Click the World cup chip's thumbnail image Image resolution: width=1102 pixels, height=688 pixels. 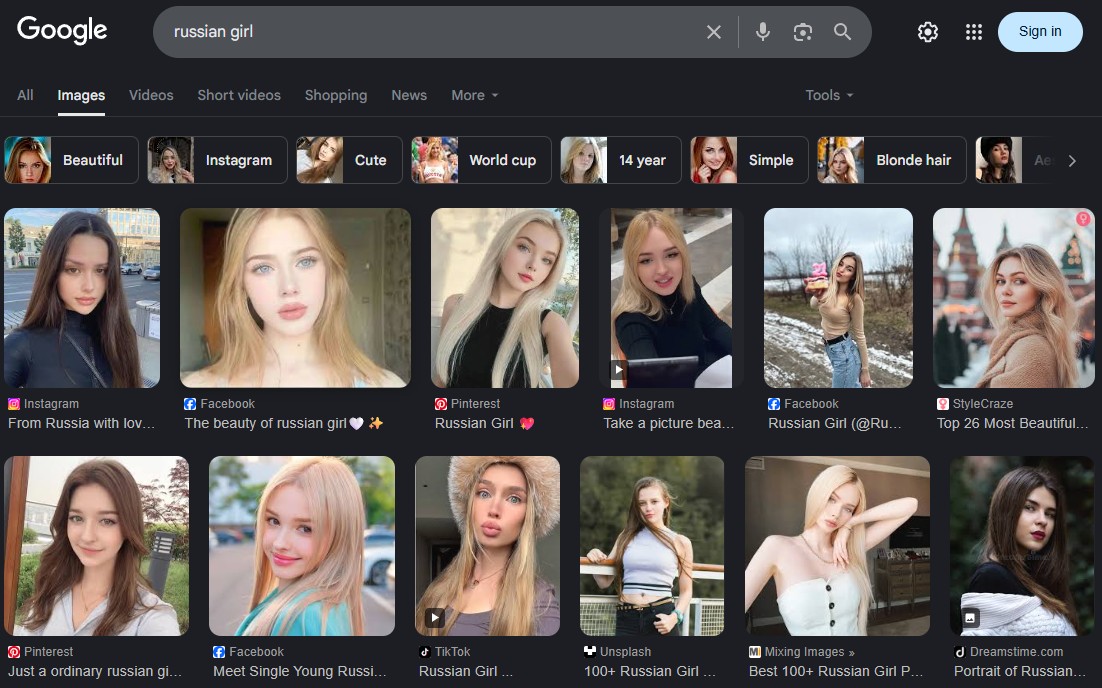coord(435,160)
